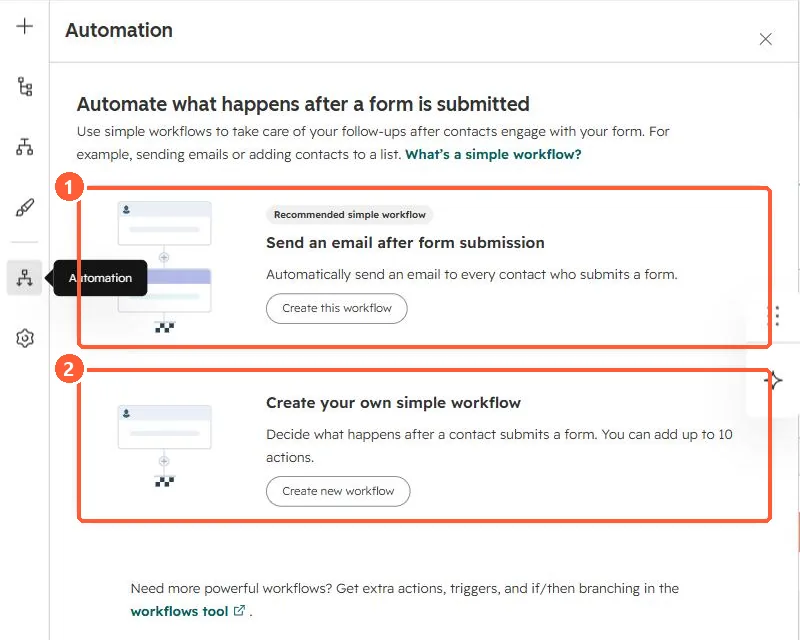Close the Automation panel
The image size is (800, 640).
[x=765, y=39]
